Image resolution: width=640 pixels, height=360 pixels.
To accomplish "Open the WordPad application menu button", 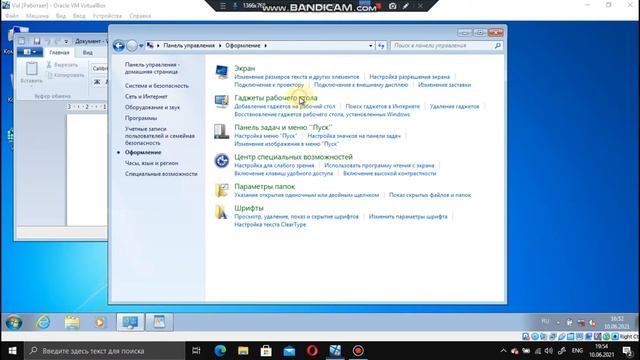I will (x=29, y=52).
